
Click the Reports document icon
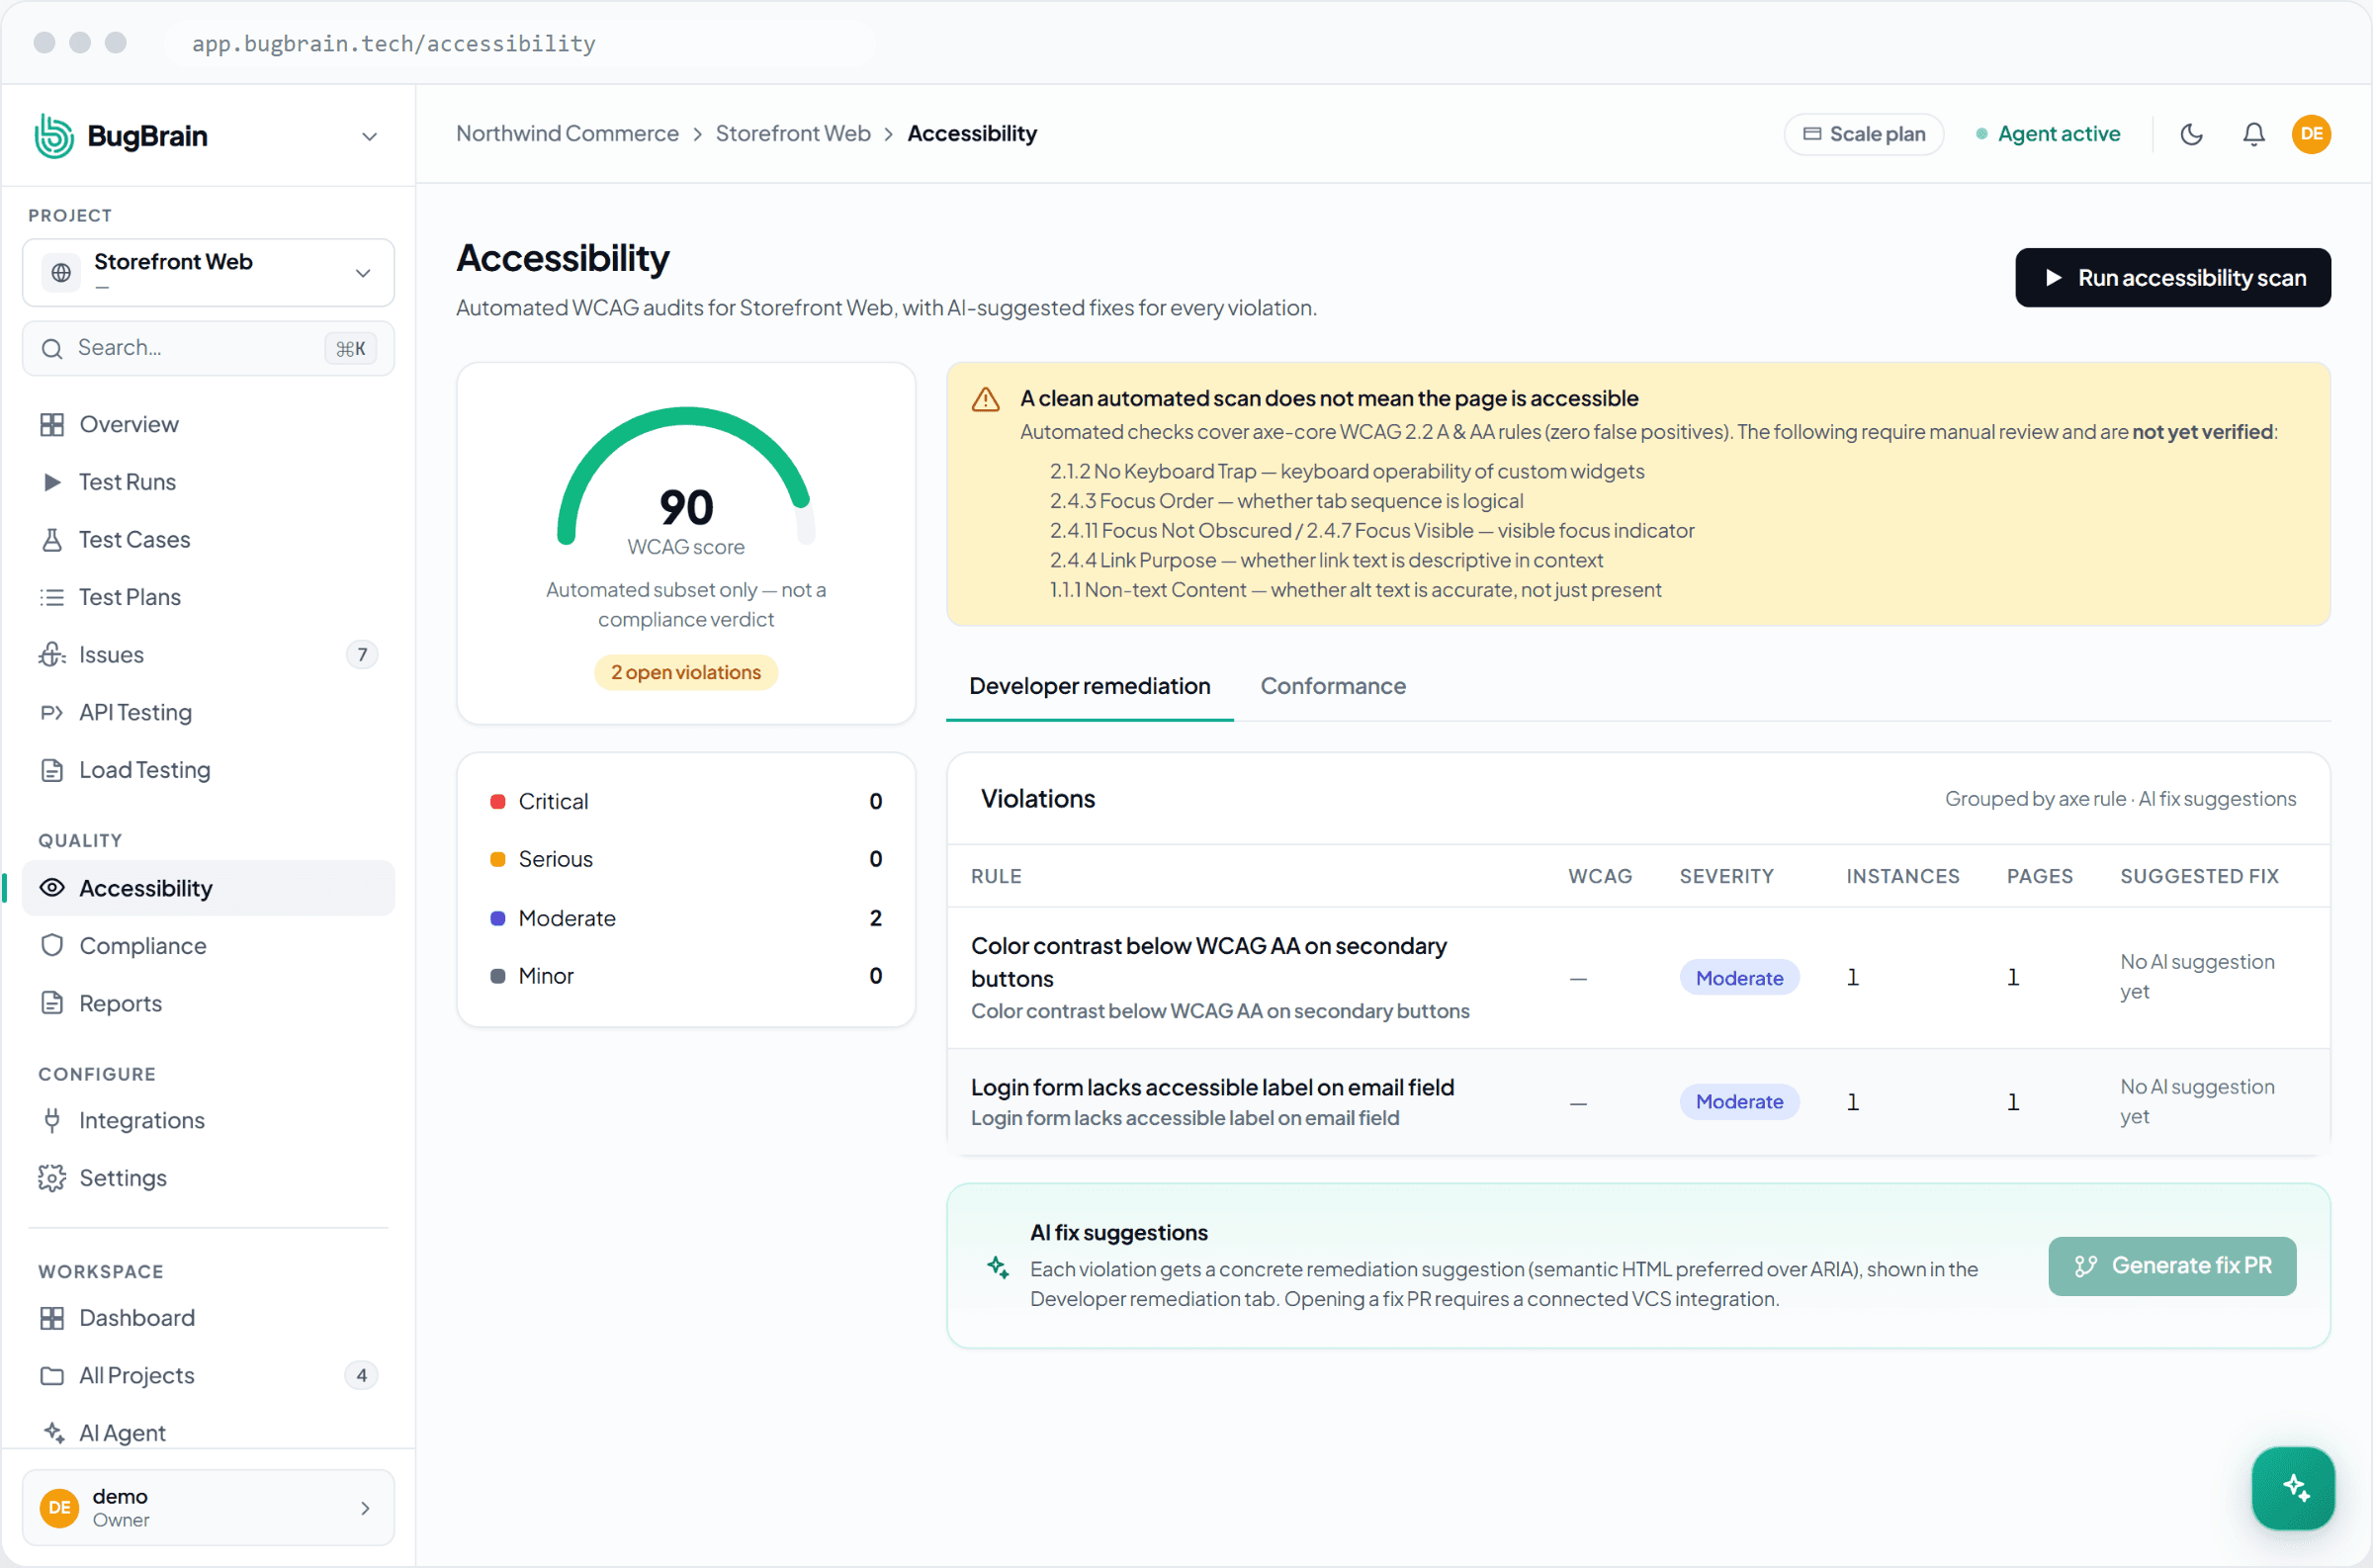point(52,1003)
